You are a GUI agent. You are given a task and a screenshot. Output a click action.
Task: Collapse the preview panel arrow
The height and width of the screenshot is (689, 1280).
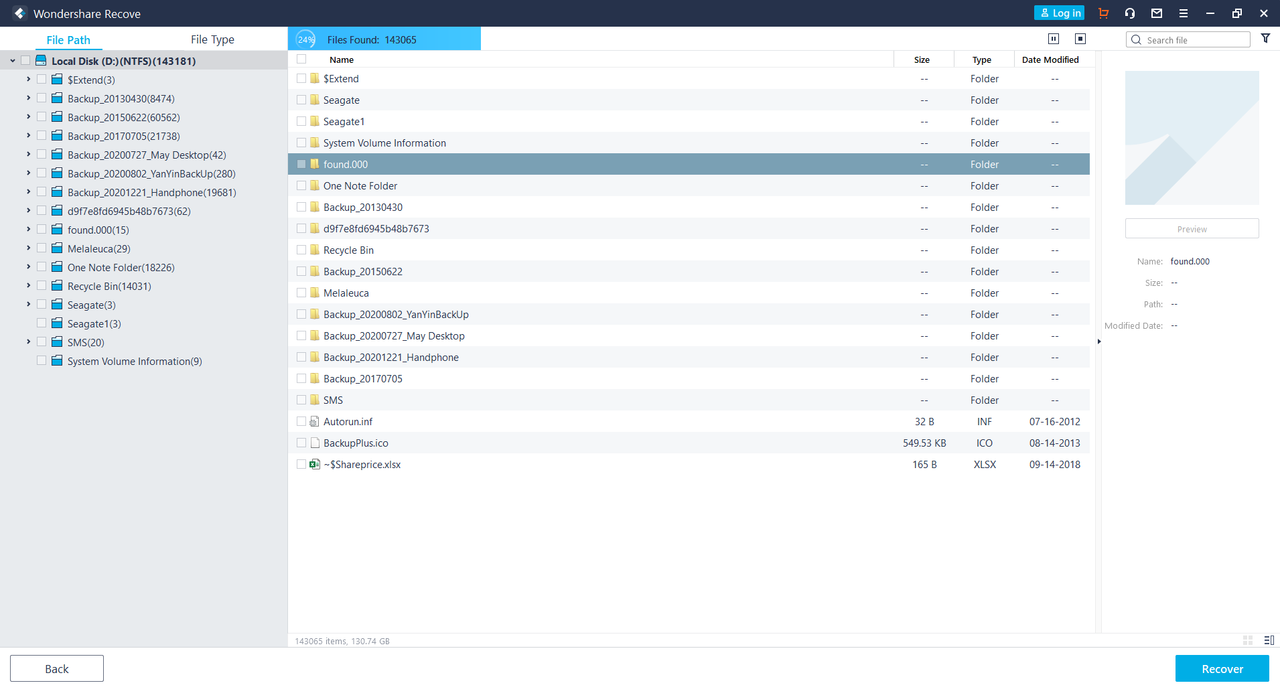1098,341
